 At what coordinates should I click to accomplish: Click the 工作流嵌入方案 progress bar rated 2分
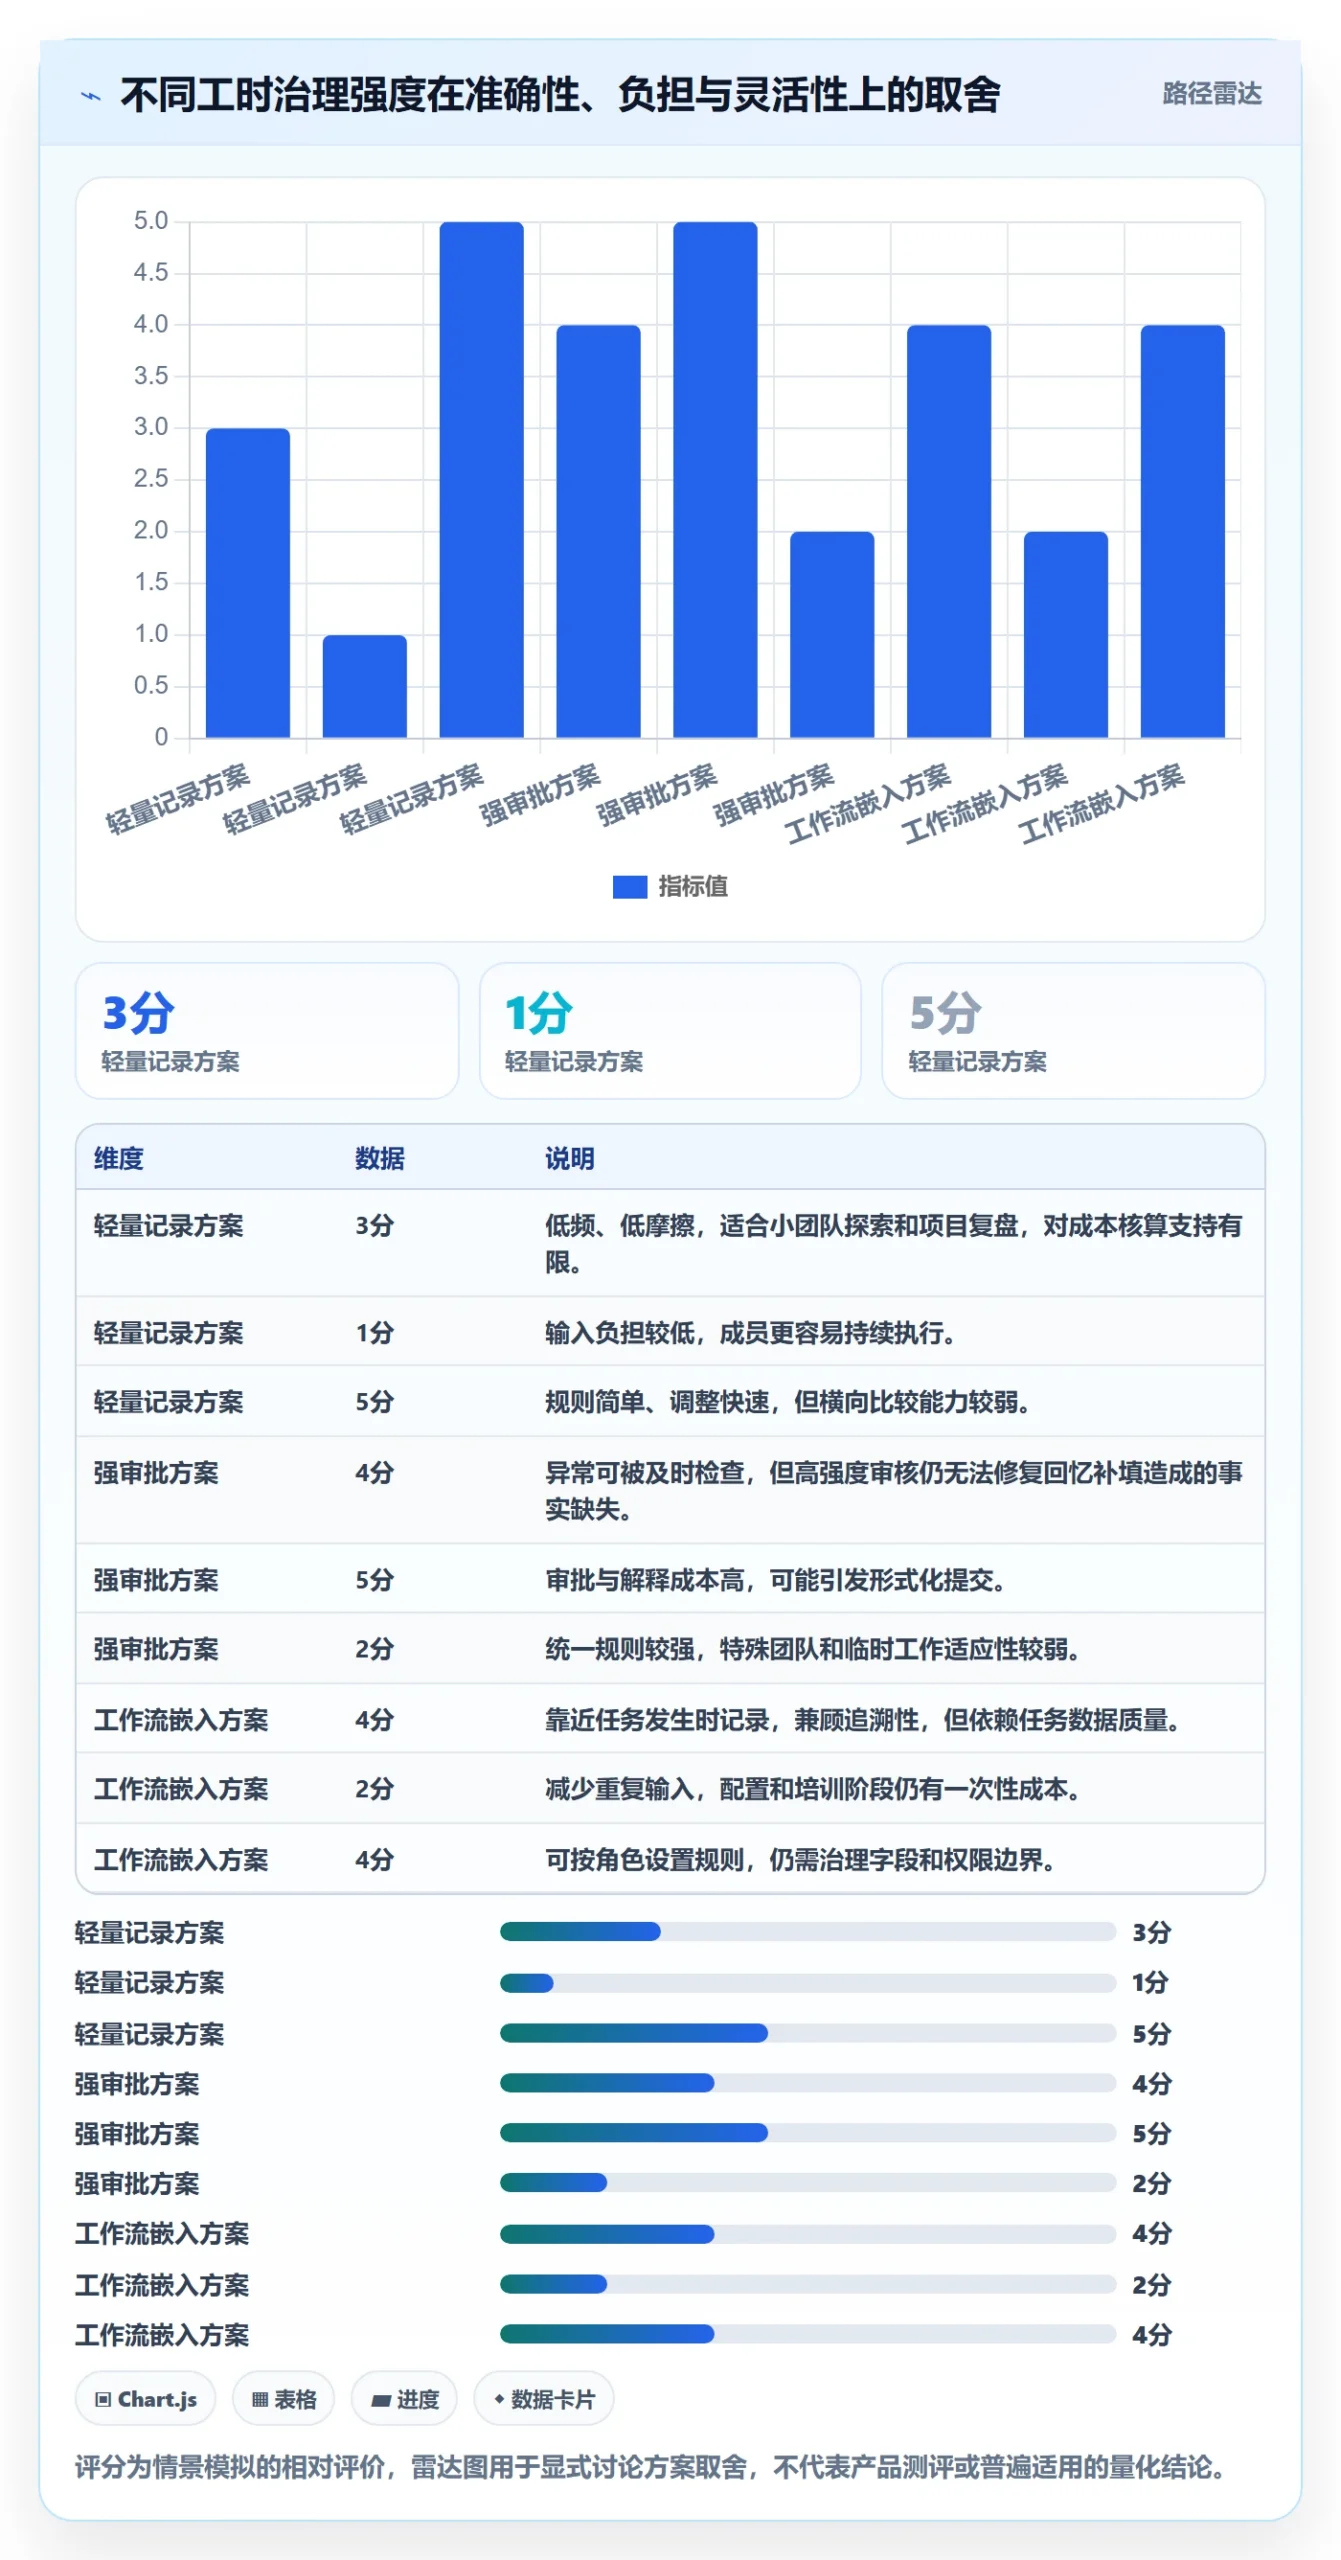[x=808, y=2284]
